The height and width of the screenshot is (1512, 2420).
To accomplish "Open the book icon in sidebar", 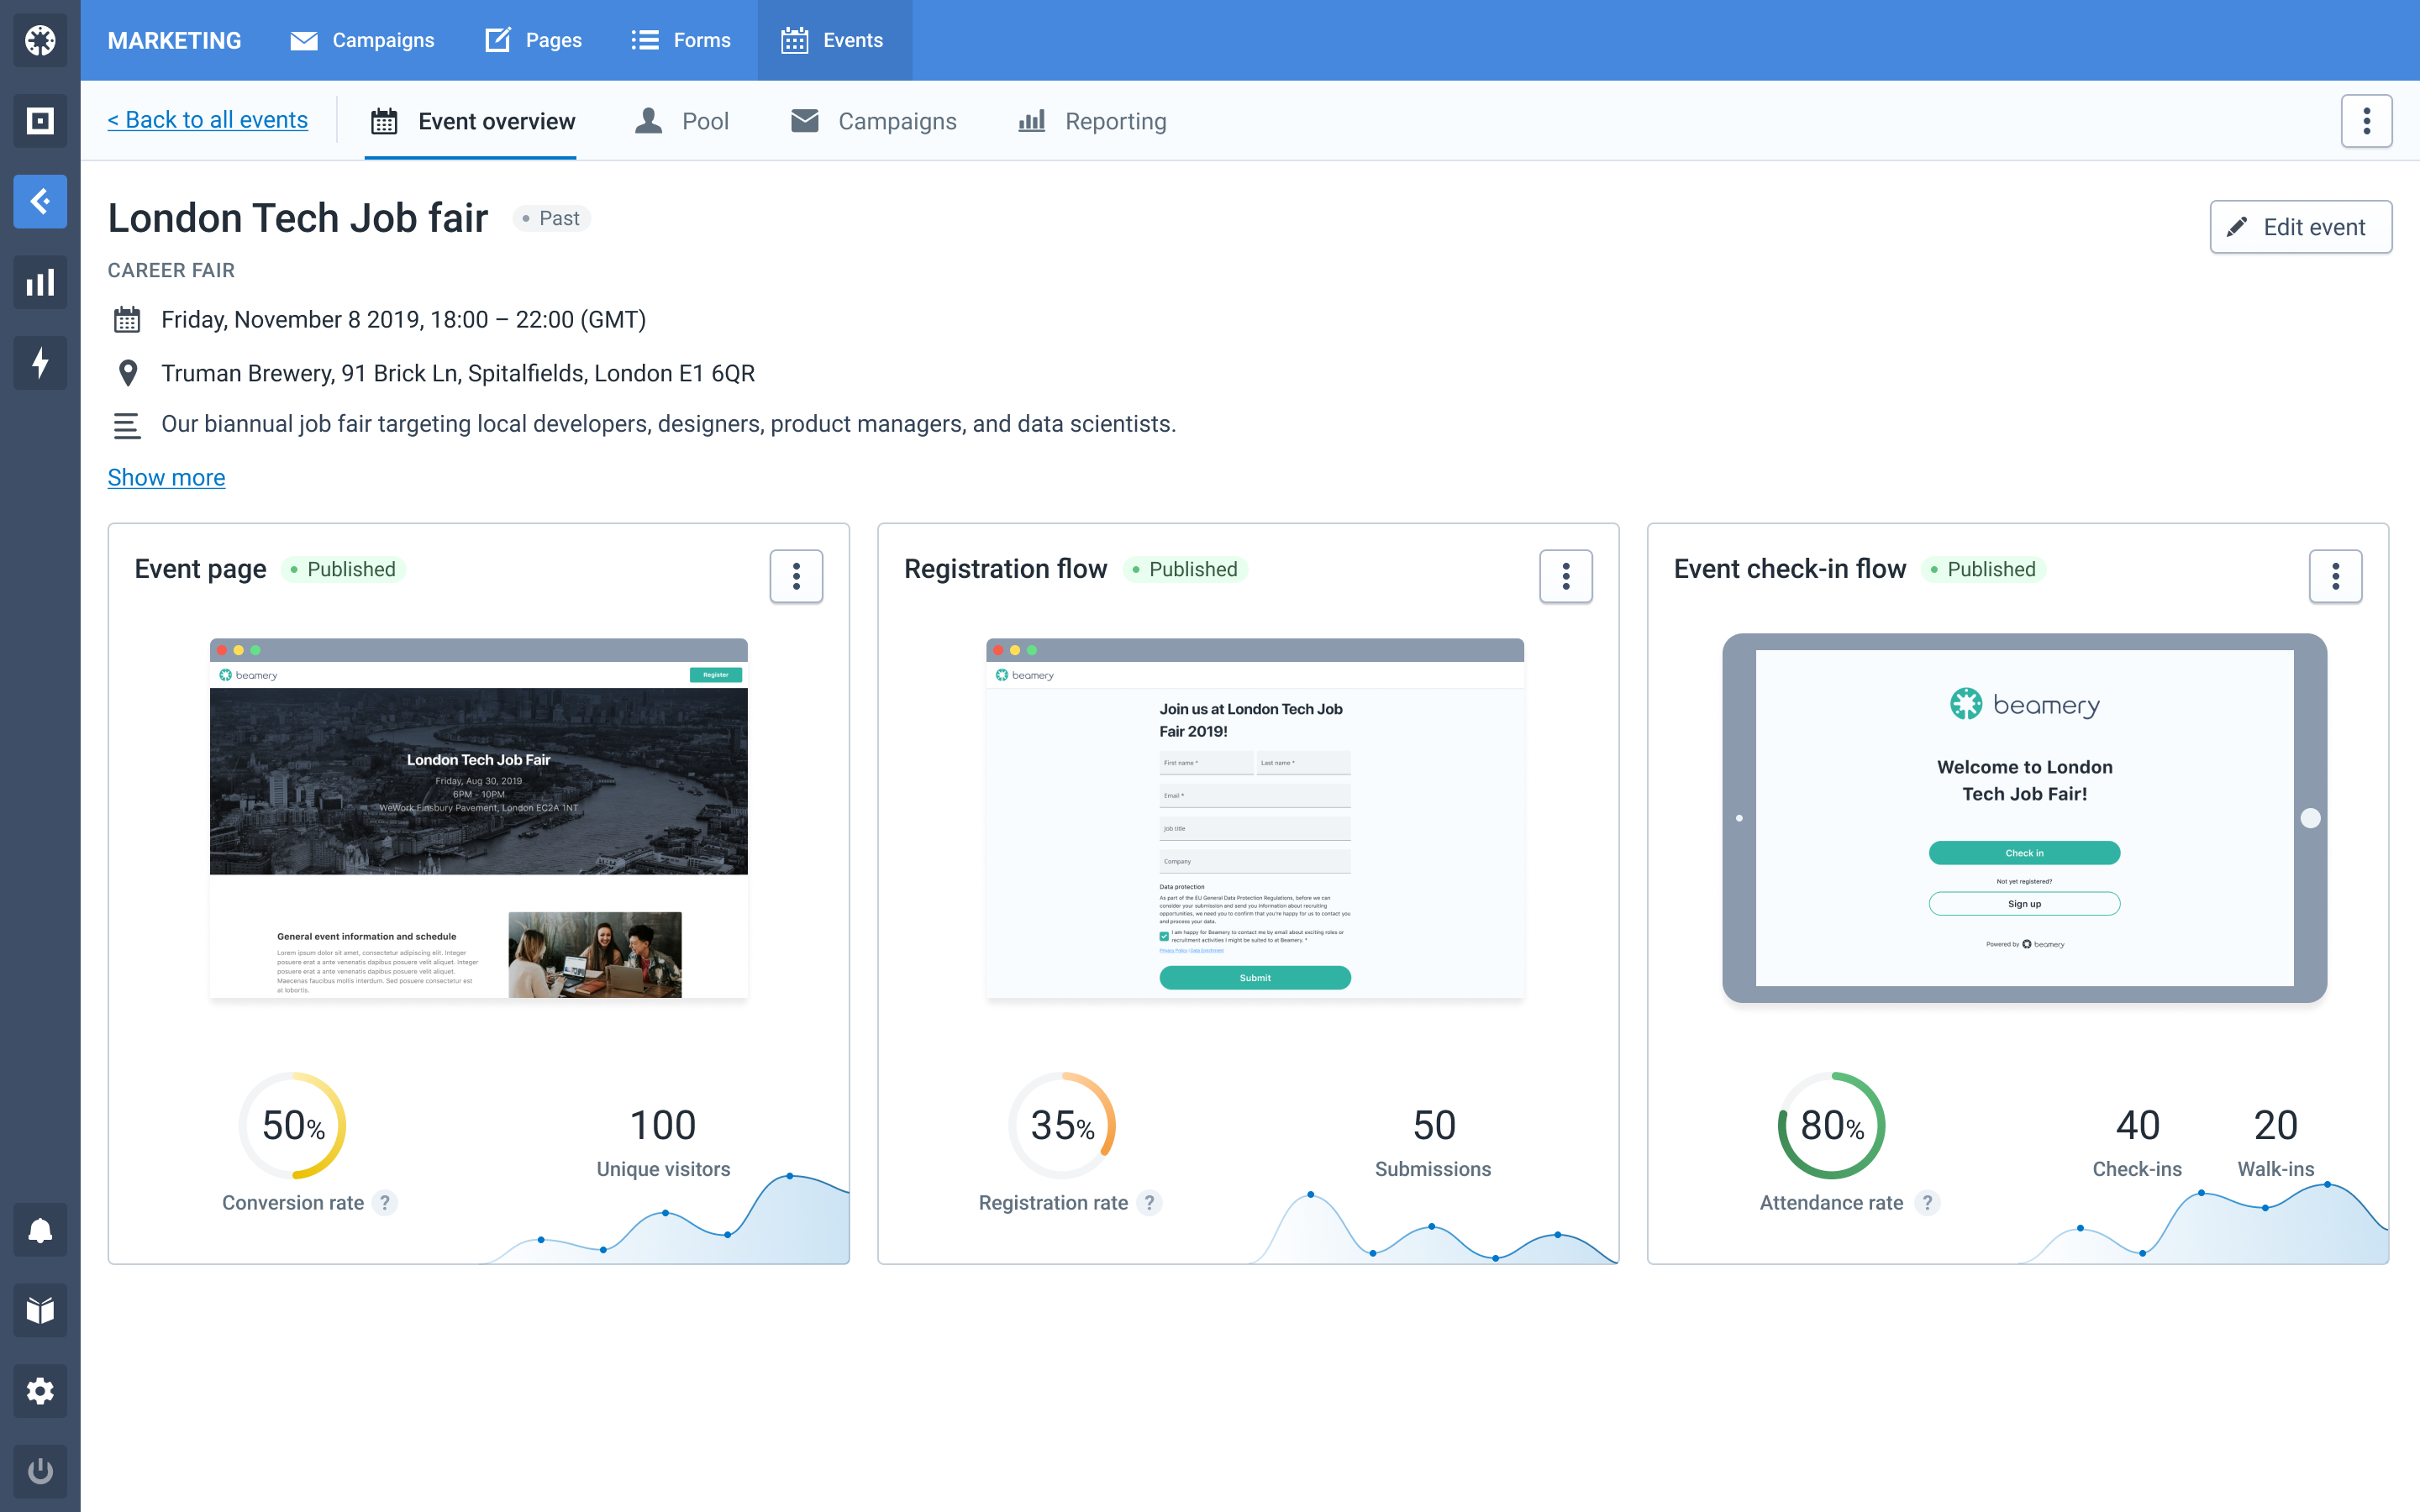I will [40, 1310].
